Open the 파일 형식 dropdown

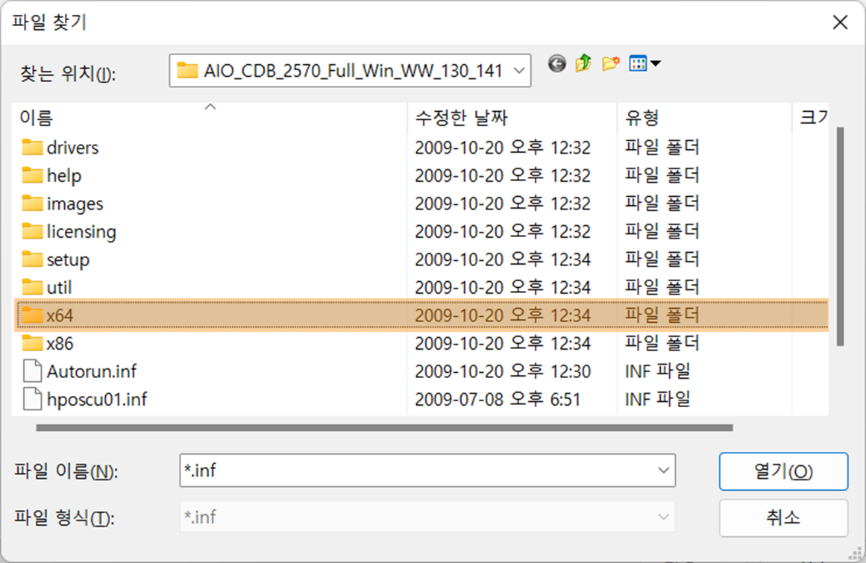tap(427, 517)
